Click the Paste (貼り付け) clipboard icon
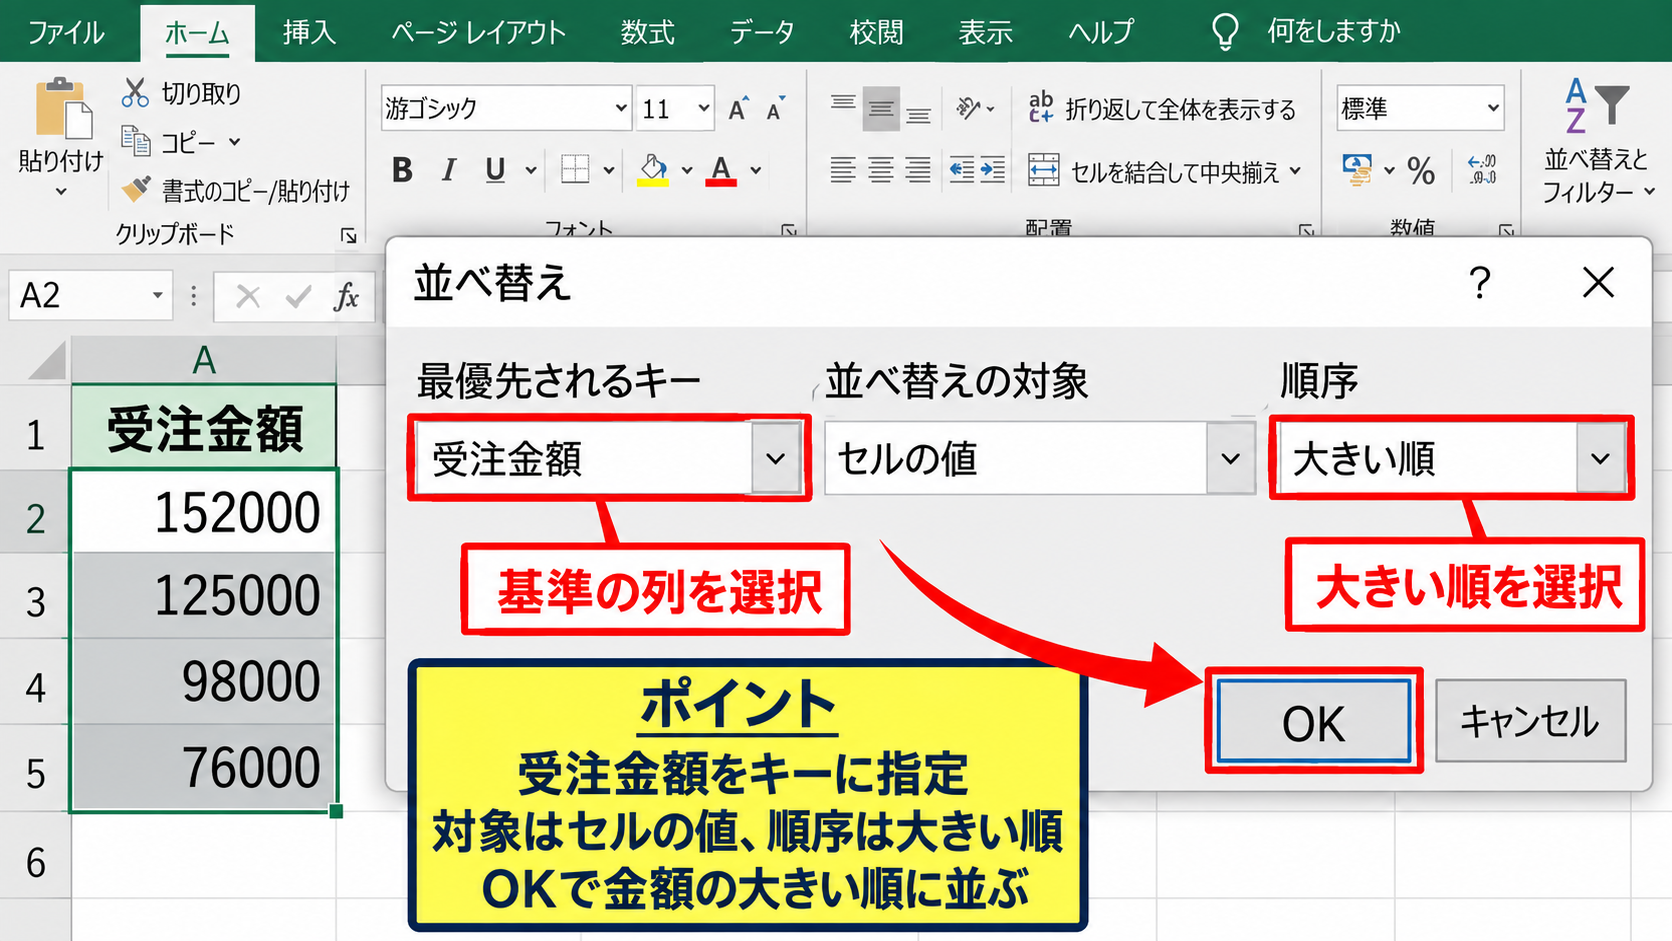The height and width of the screenshot is (941, 1672). pos(62,108)
